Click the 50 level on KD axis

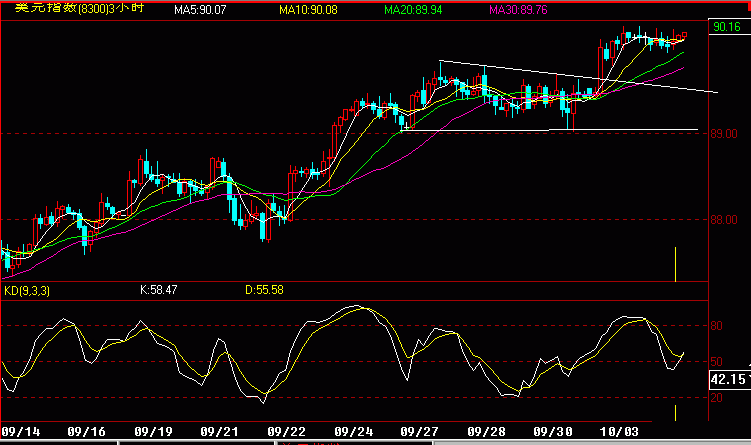tap(716, 362)
